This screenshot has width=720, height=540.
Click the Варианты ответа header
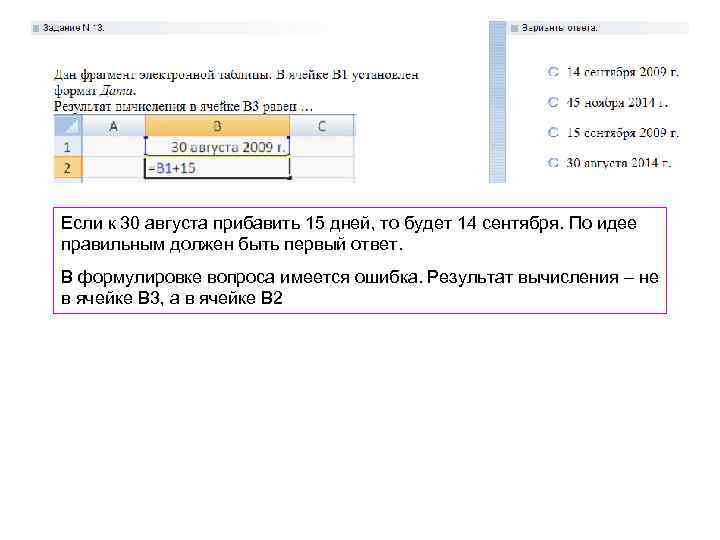coord(559,28)
